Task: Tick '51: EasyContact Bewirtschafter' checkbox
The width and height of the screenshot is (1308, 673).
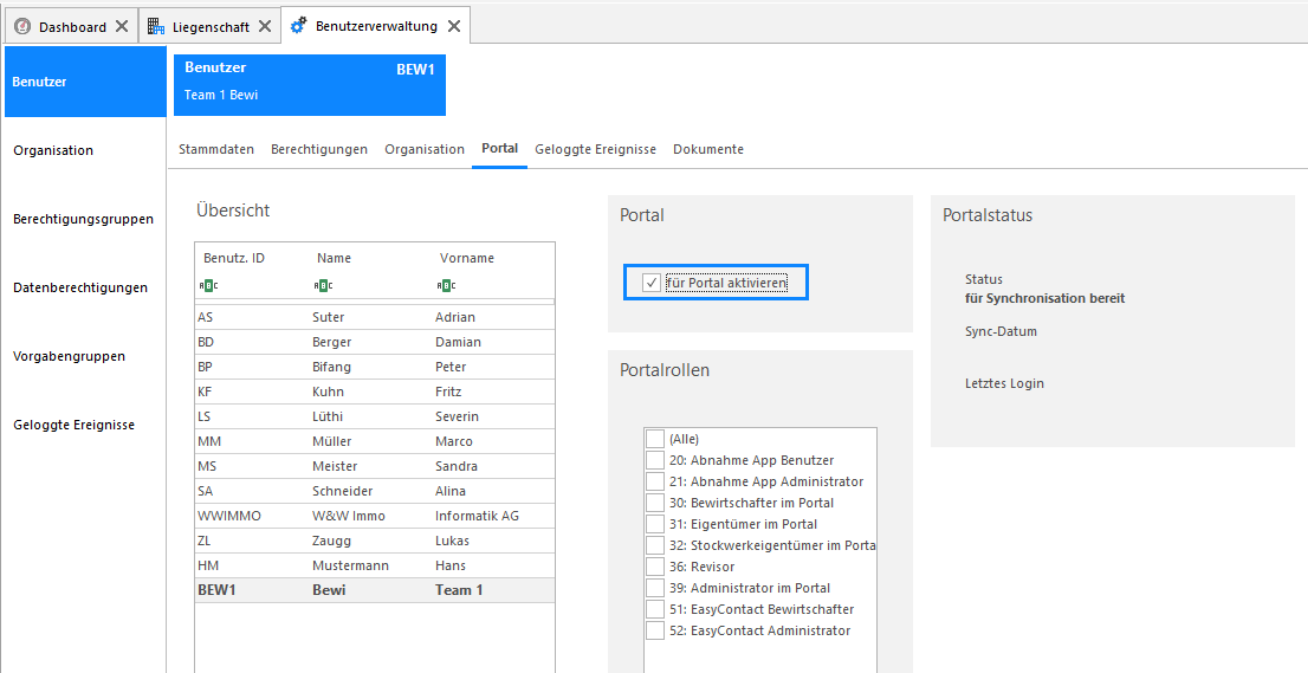Action: 655,609
